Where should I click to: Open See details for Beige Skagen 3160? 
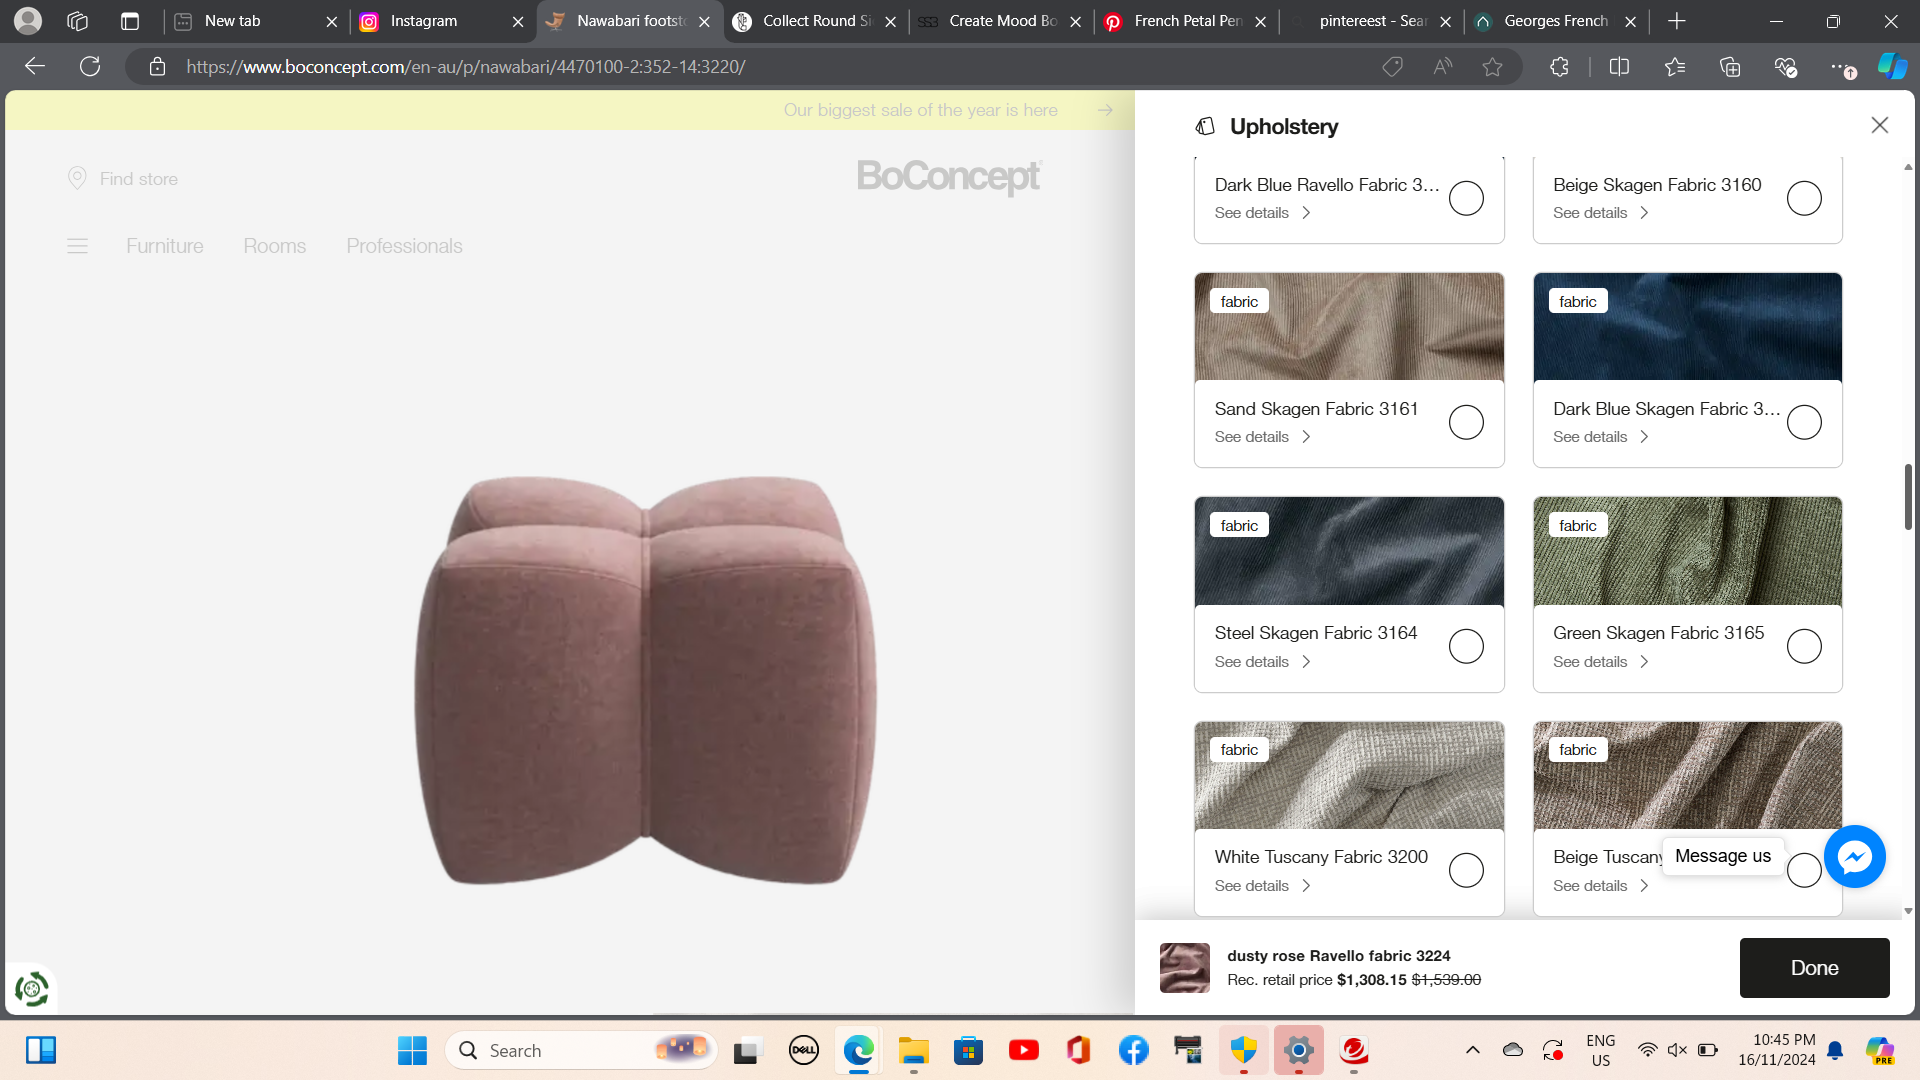[x=1600, y=213]
